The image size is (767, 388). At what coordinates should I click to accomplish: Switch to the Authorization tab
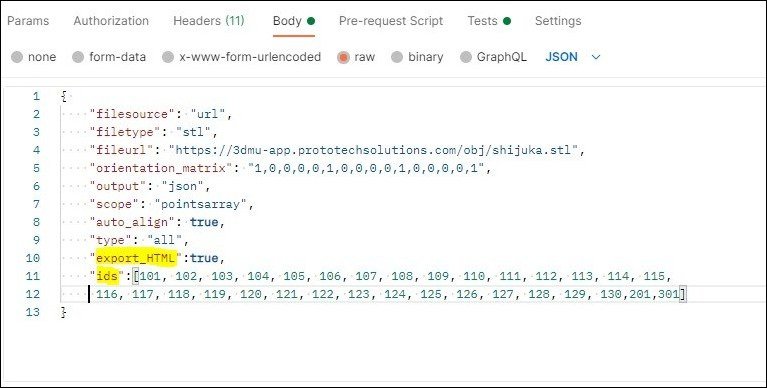pyautogui.click(x=111, y=21)
